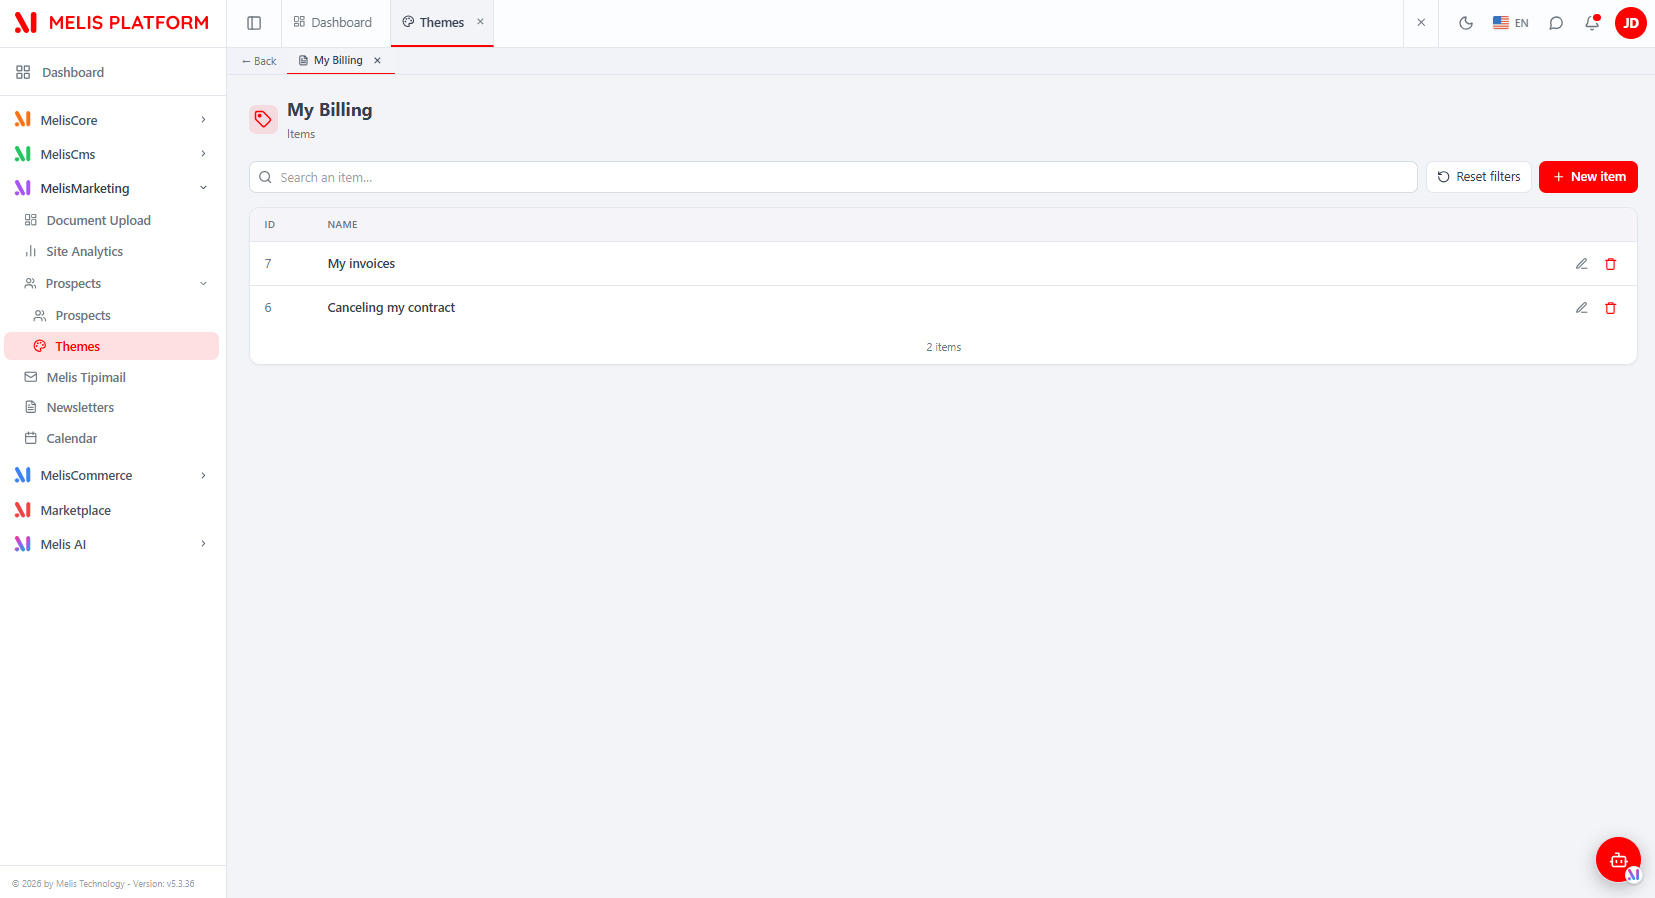
Task: Click the Melis Platform logo
Action: click(111, 23)
